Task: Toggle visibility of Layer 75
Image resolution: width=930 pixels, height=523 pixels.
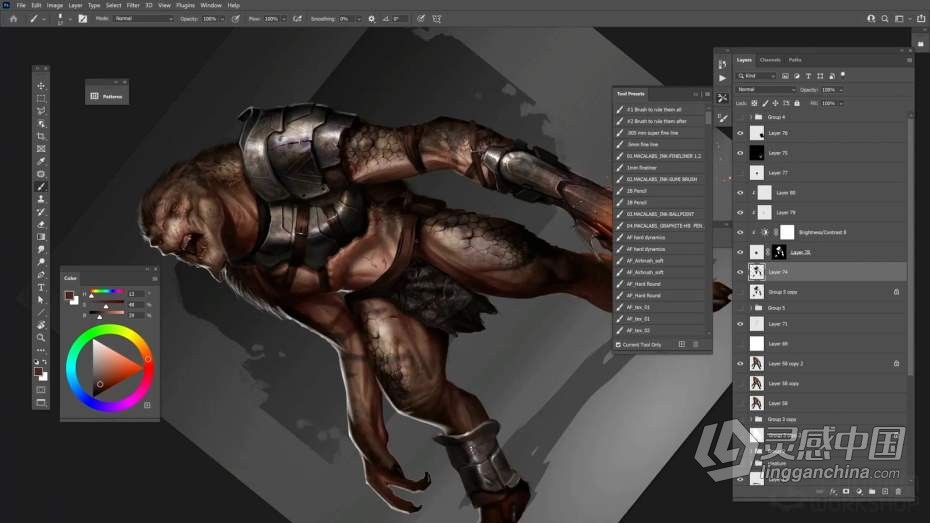Action: tap(740, 153)
